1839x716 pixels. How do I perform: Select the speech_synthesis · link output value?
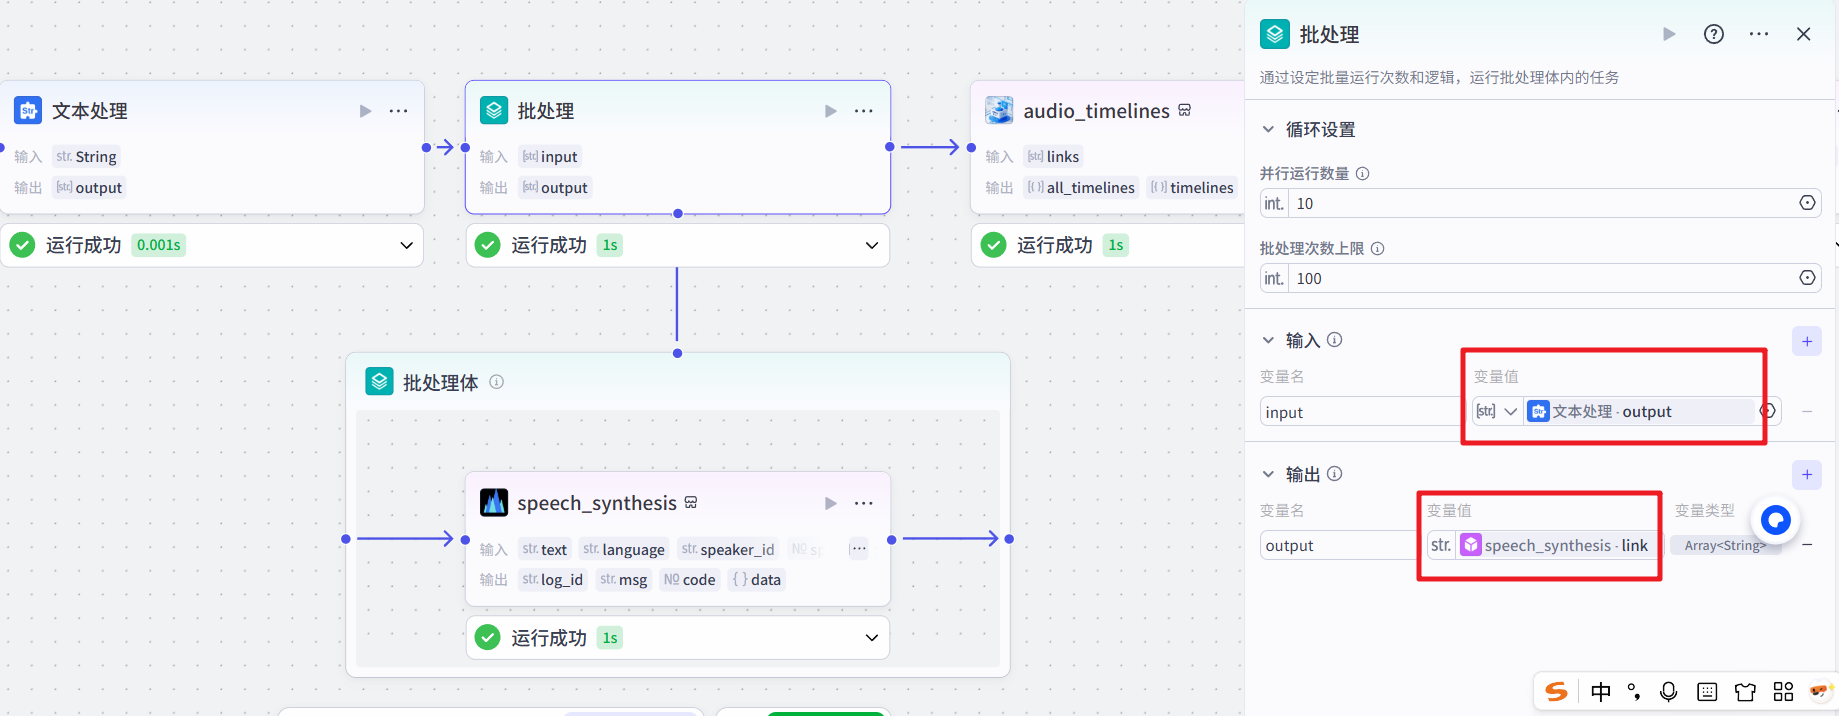coord(1553,545)
